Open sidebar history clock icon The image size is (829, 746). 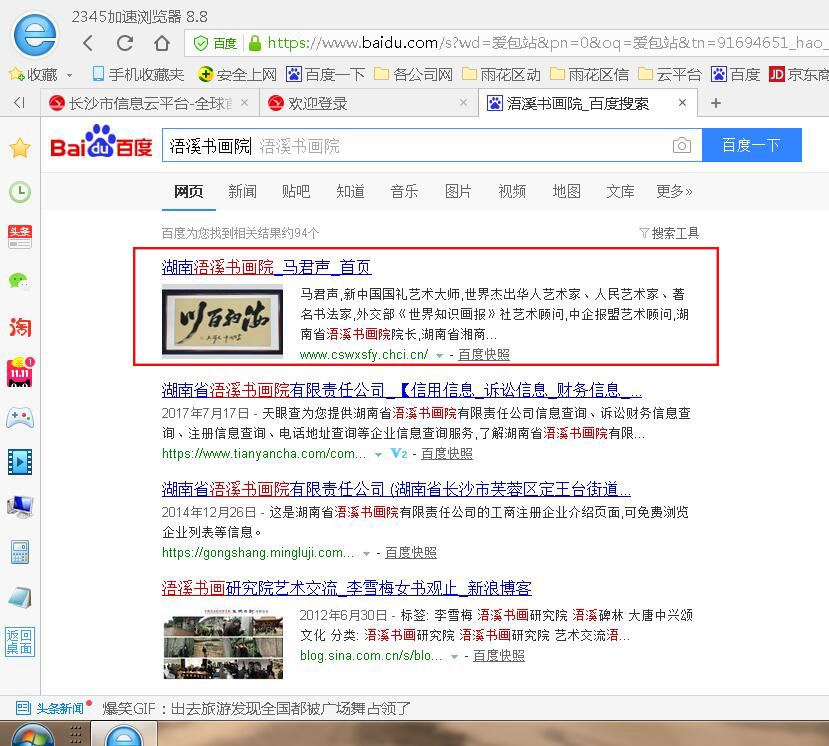pos(20,192)
